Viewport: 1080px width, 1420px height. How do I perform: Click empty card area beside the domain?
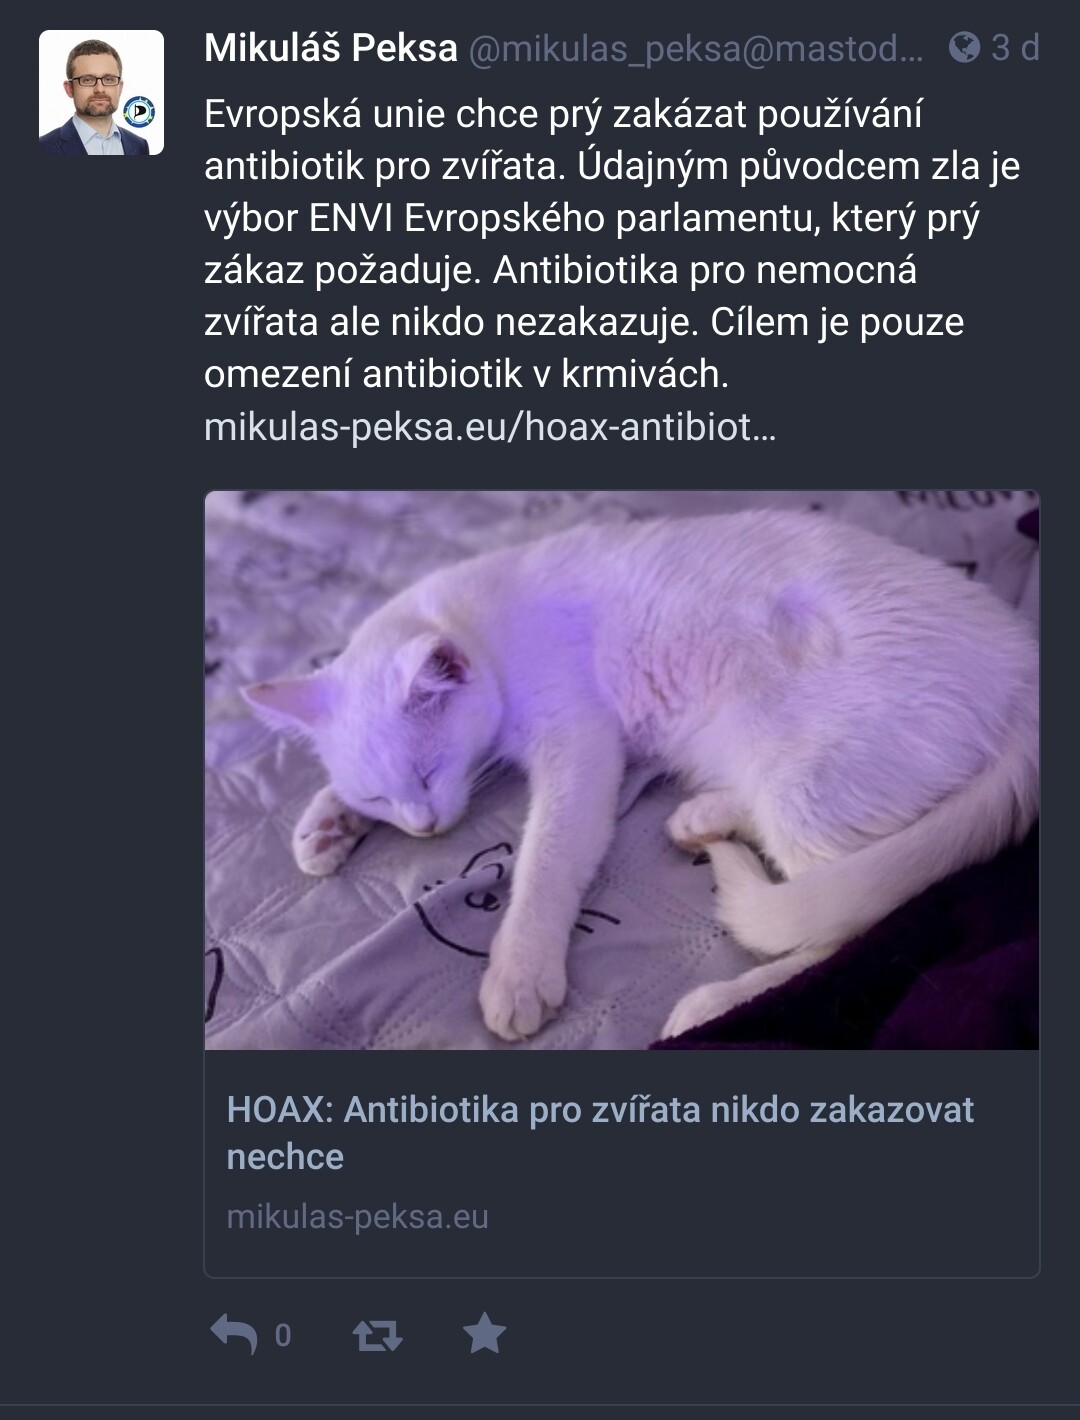(760, 1217)
